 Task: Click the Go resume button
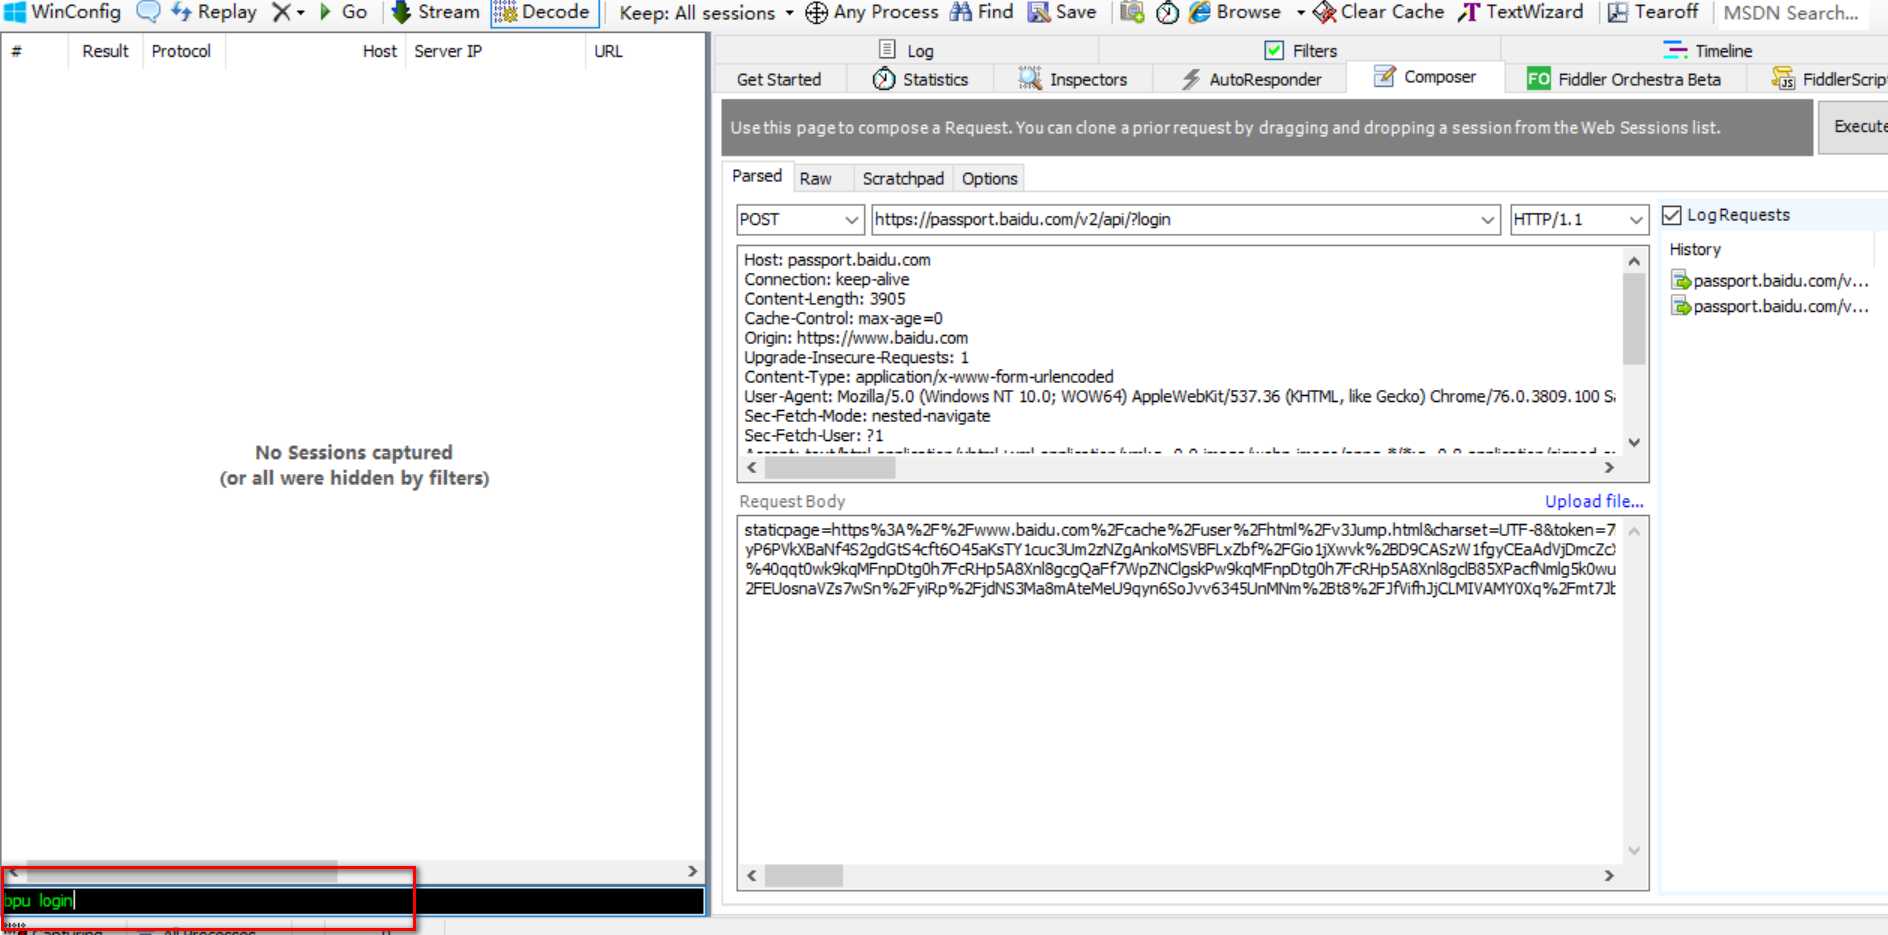coord(343,12)
